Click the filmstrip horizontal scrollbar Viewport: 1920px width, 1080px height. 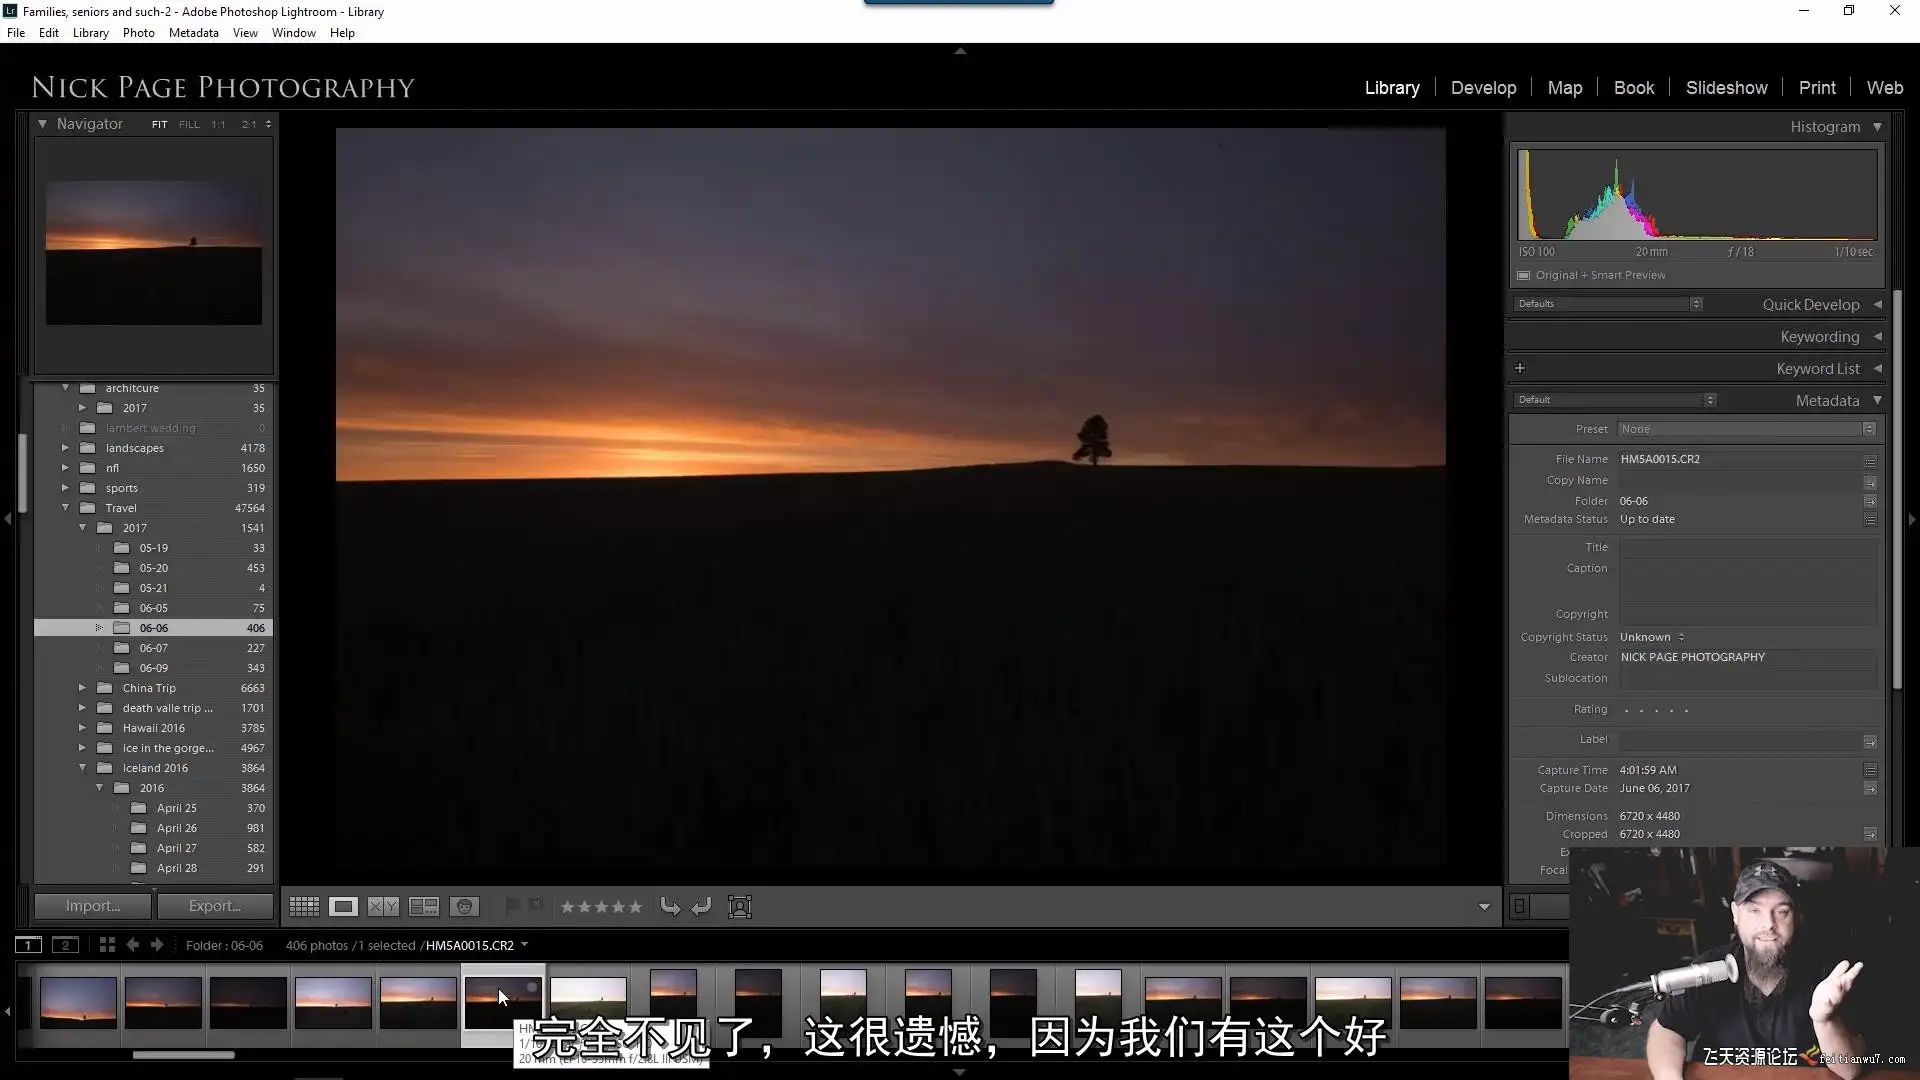(x=184, y=1055)
